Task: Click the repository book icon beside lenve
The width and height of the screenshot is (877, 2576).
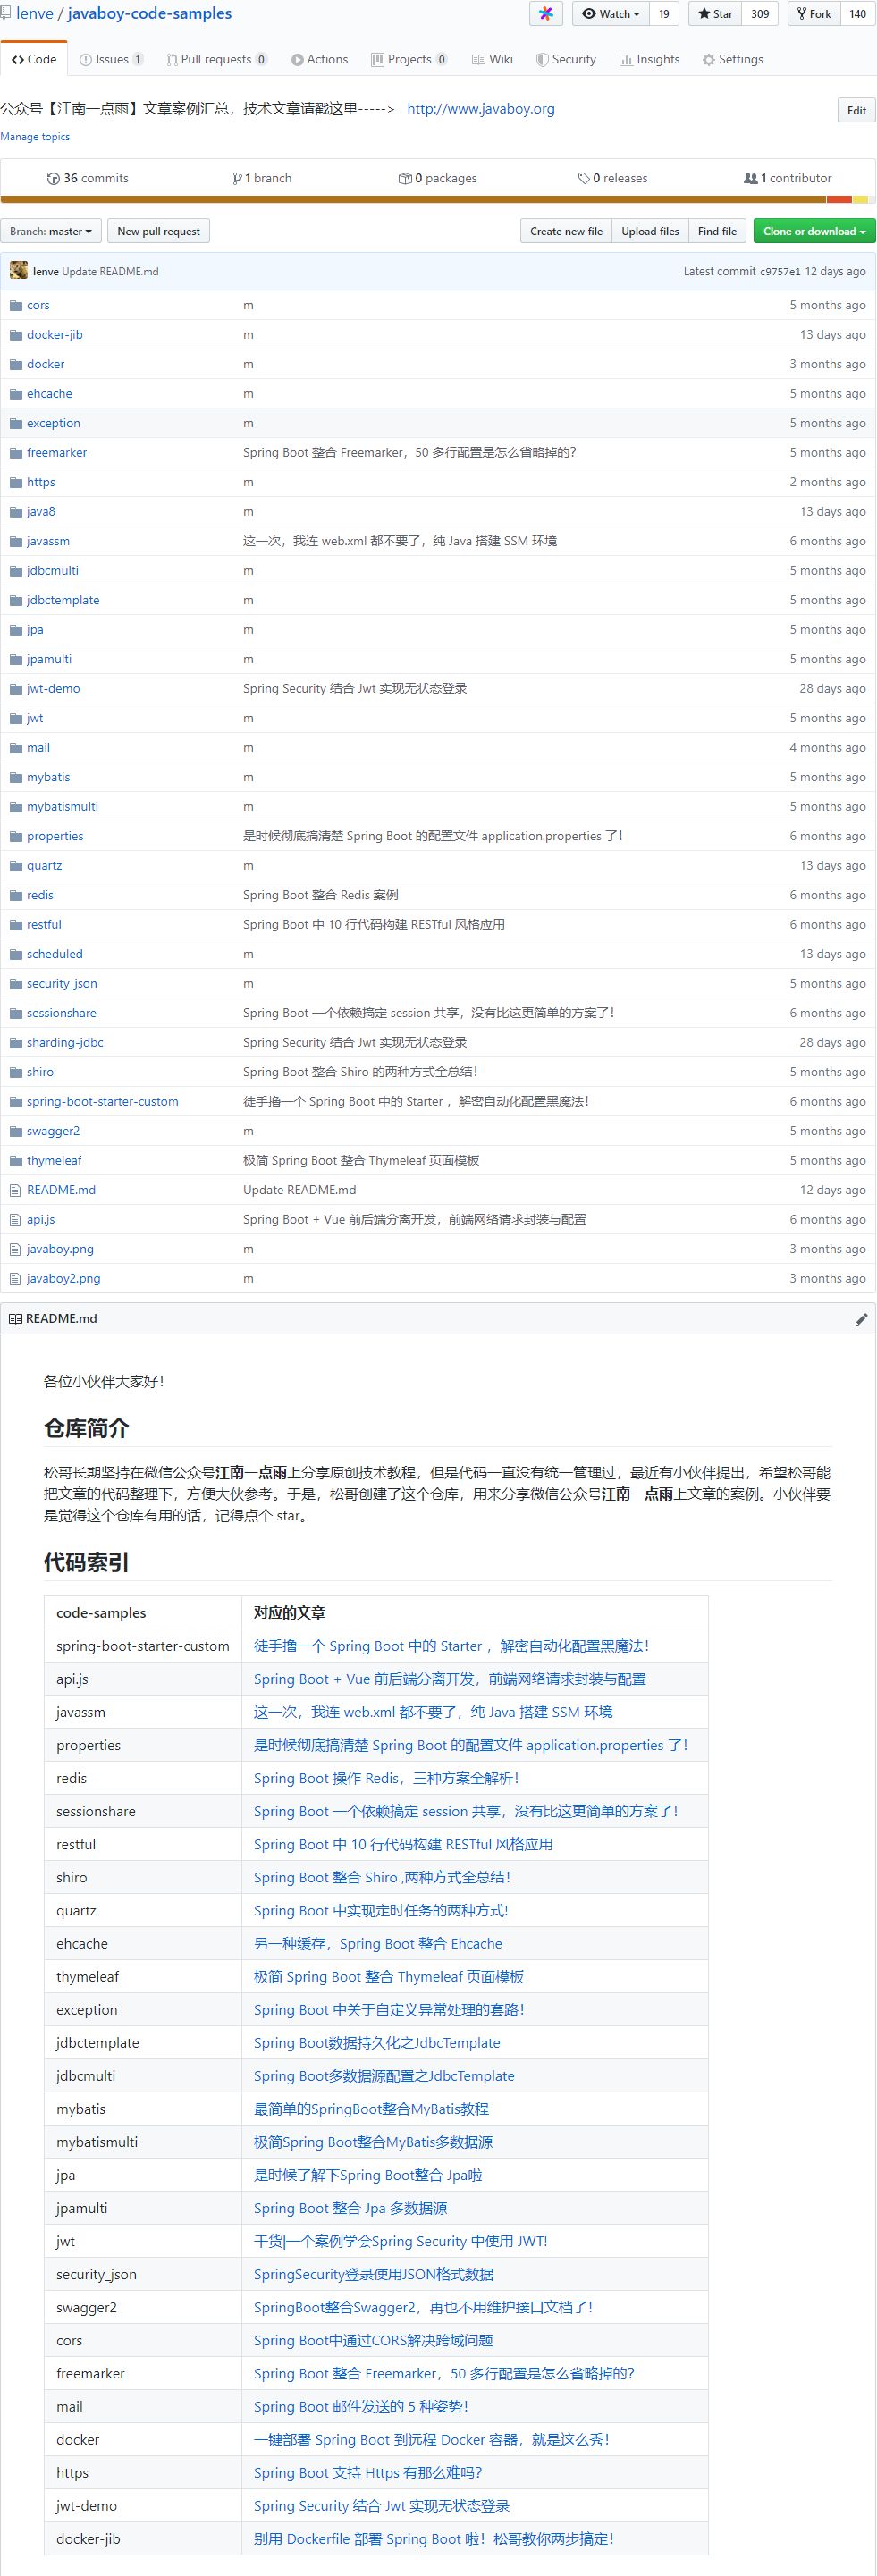Action: pos(5,14)
